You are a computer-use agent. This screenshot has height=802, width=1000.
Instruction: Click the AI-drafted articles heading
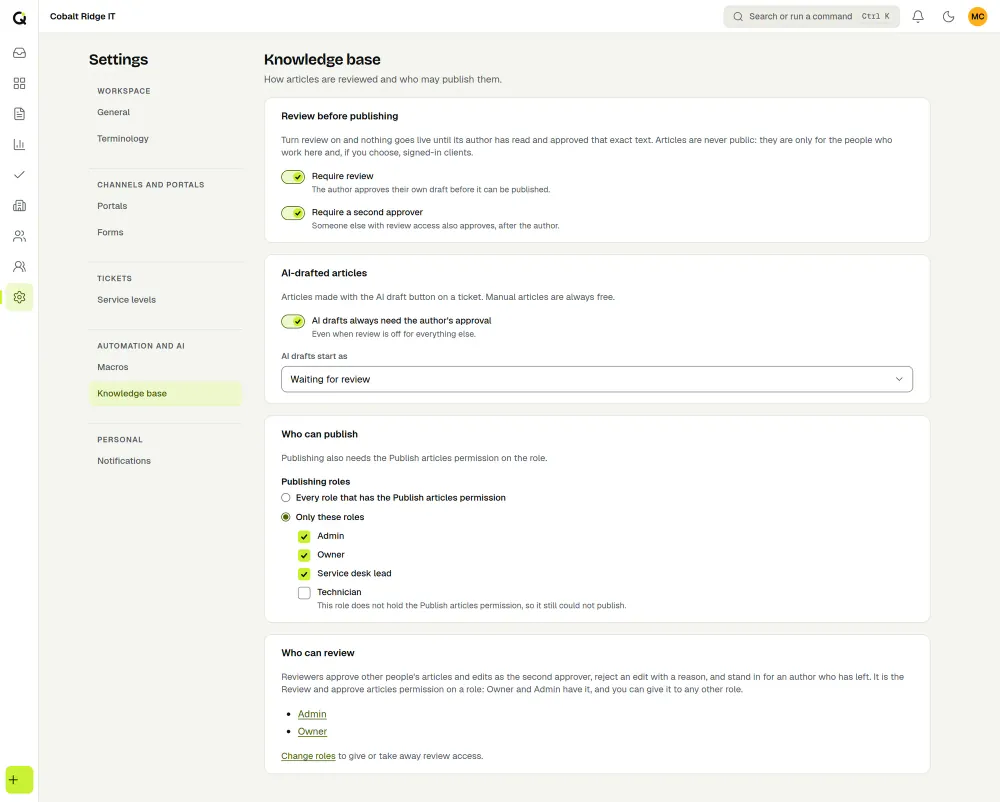tap(324, 273)
